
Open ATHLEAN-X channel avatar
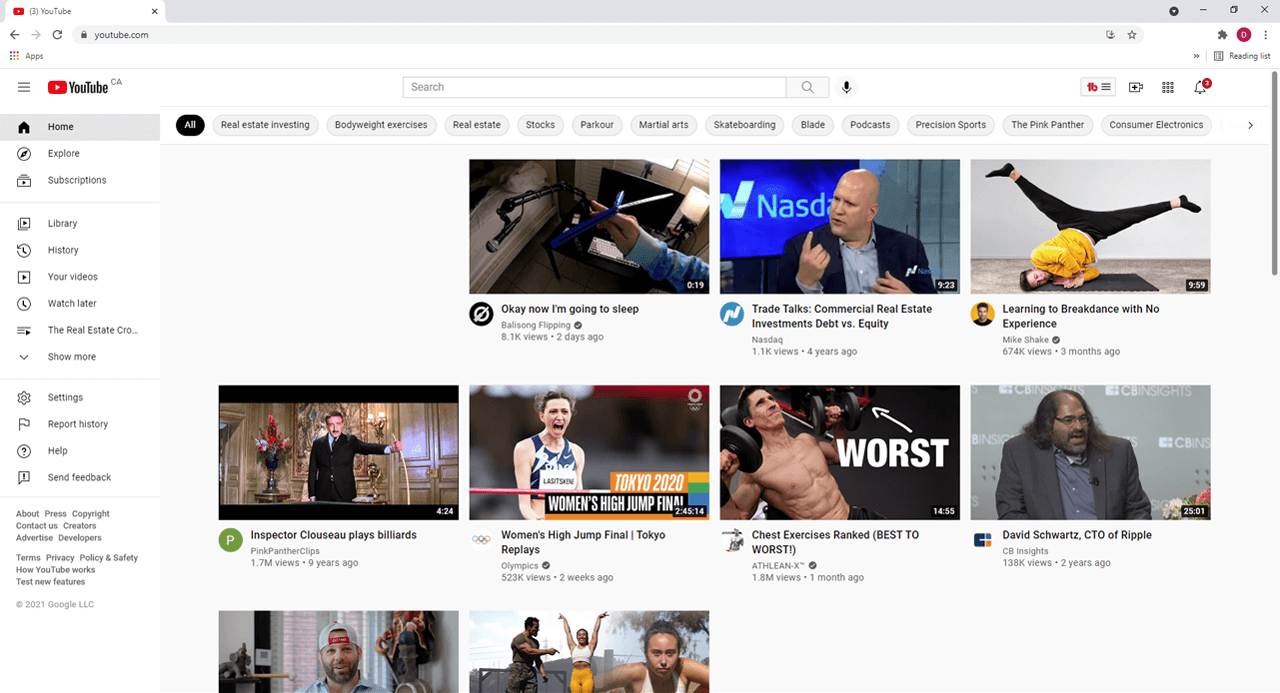click(x=732, y=540)
